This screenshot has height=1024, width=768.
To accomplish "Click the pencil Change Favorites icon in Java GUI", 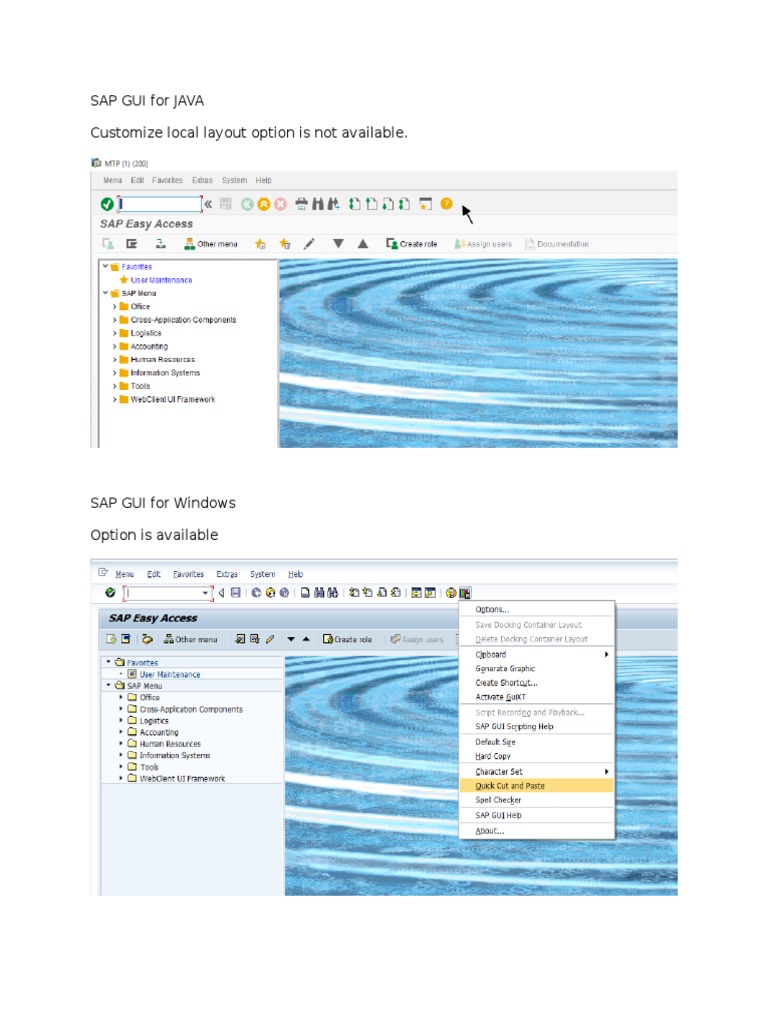I will (310, 244).
